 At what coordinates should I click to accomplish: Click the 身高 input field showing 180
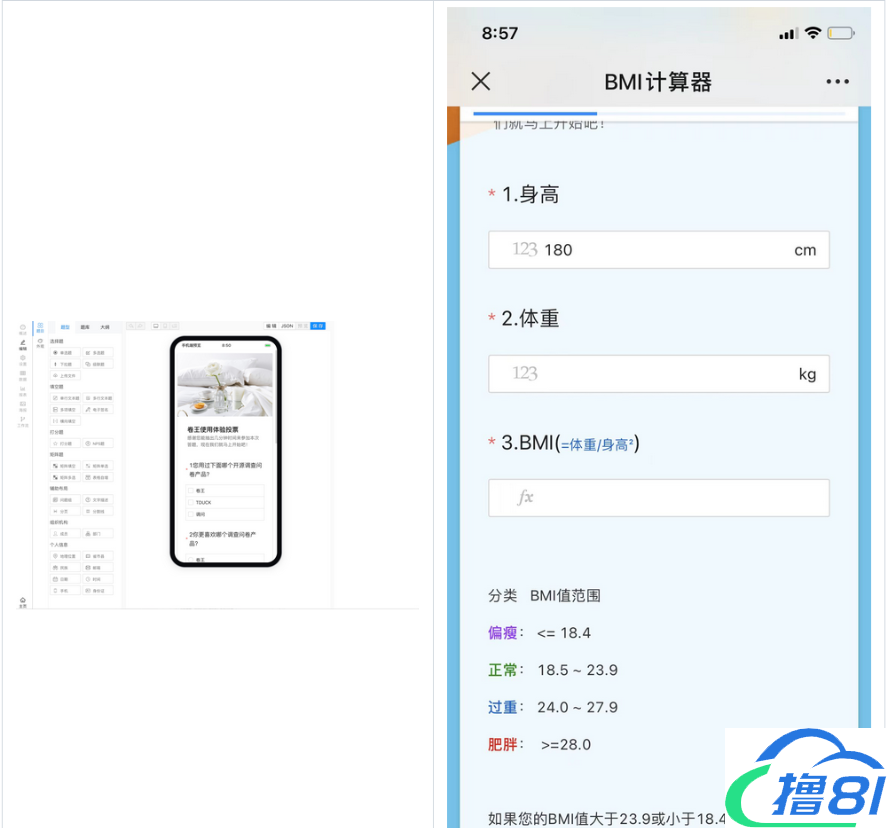658,250
